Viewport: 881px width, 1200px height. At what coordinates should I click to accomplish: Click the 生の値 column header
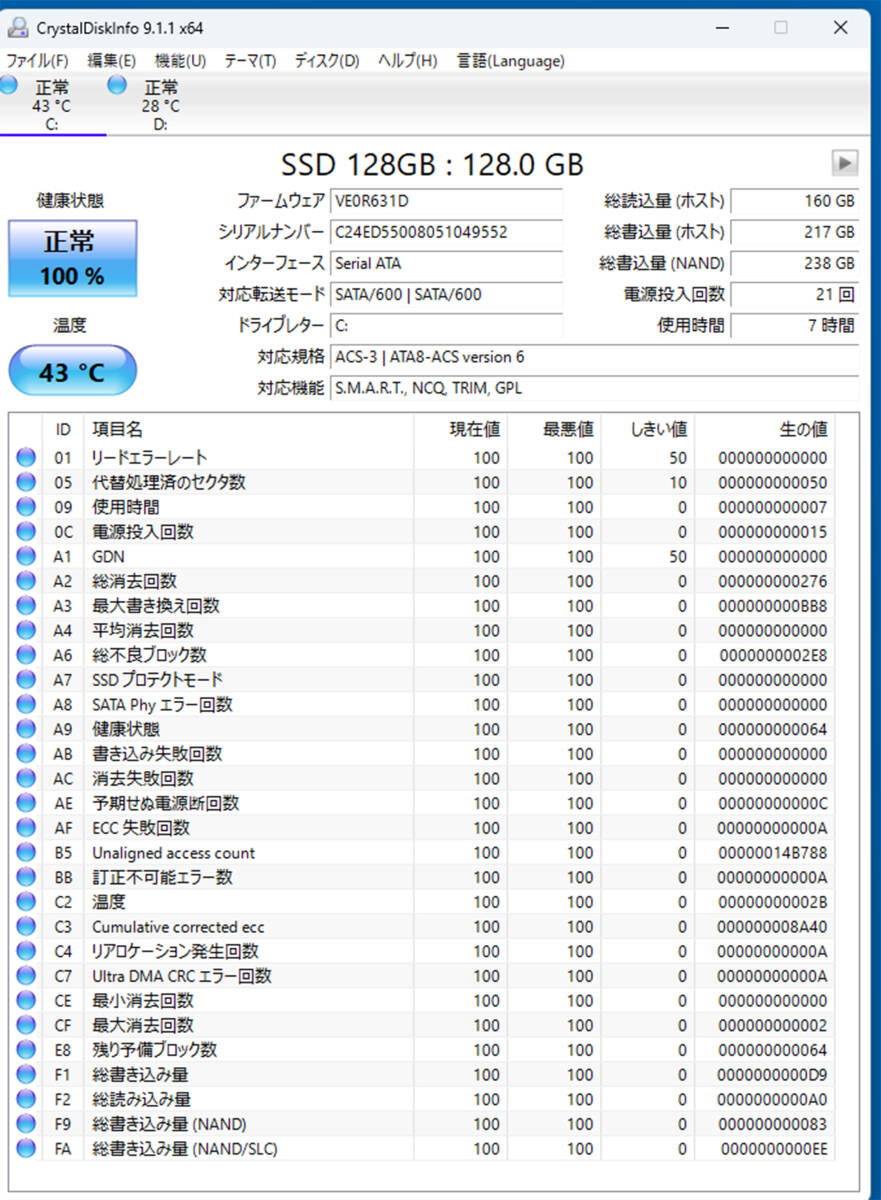tap(765, 429)
